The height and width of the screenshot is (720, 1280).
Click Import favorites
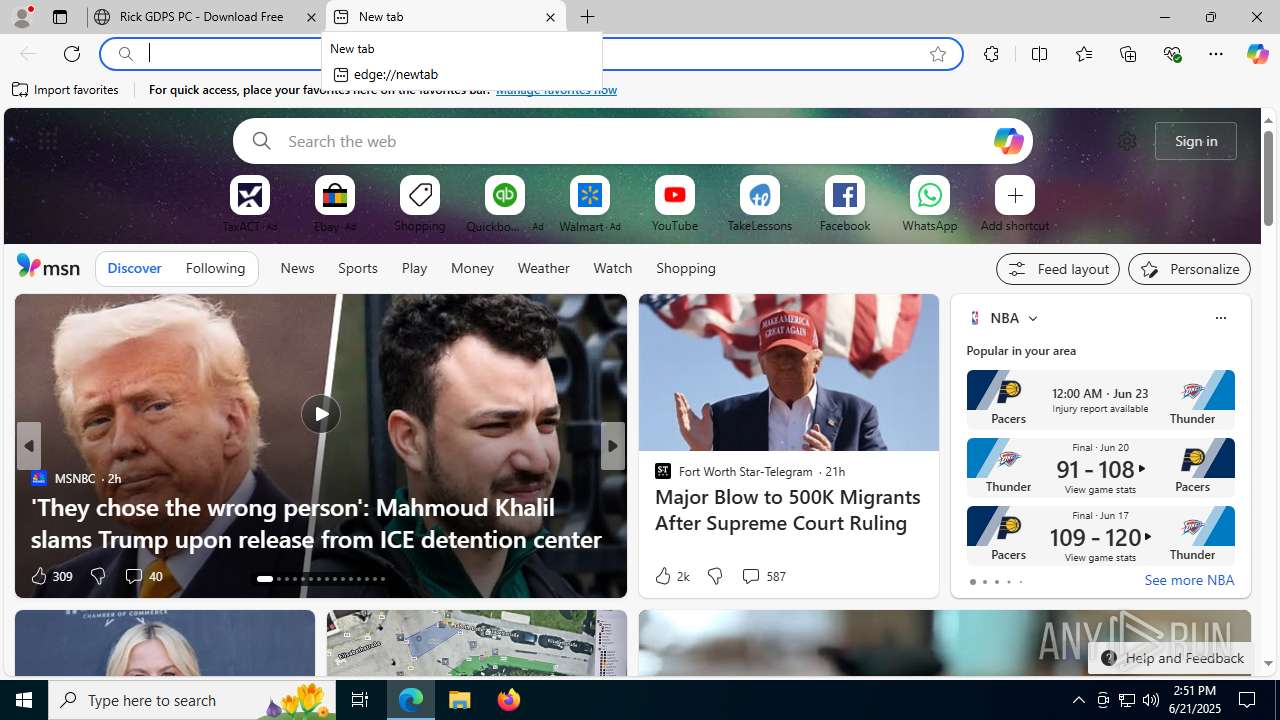[66, 90]
